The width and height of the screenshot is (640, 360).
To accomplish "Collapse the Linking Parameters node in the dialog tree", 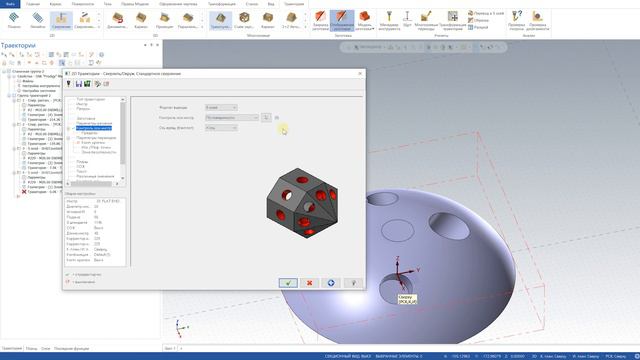I will coord(68,138).
